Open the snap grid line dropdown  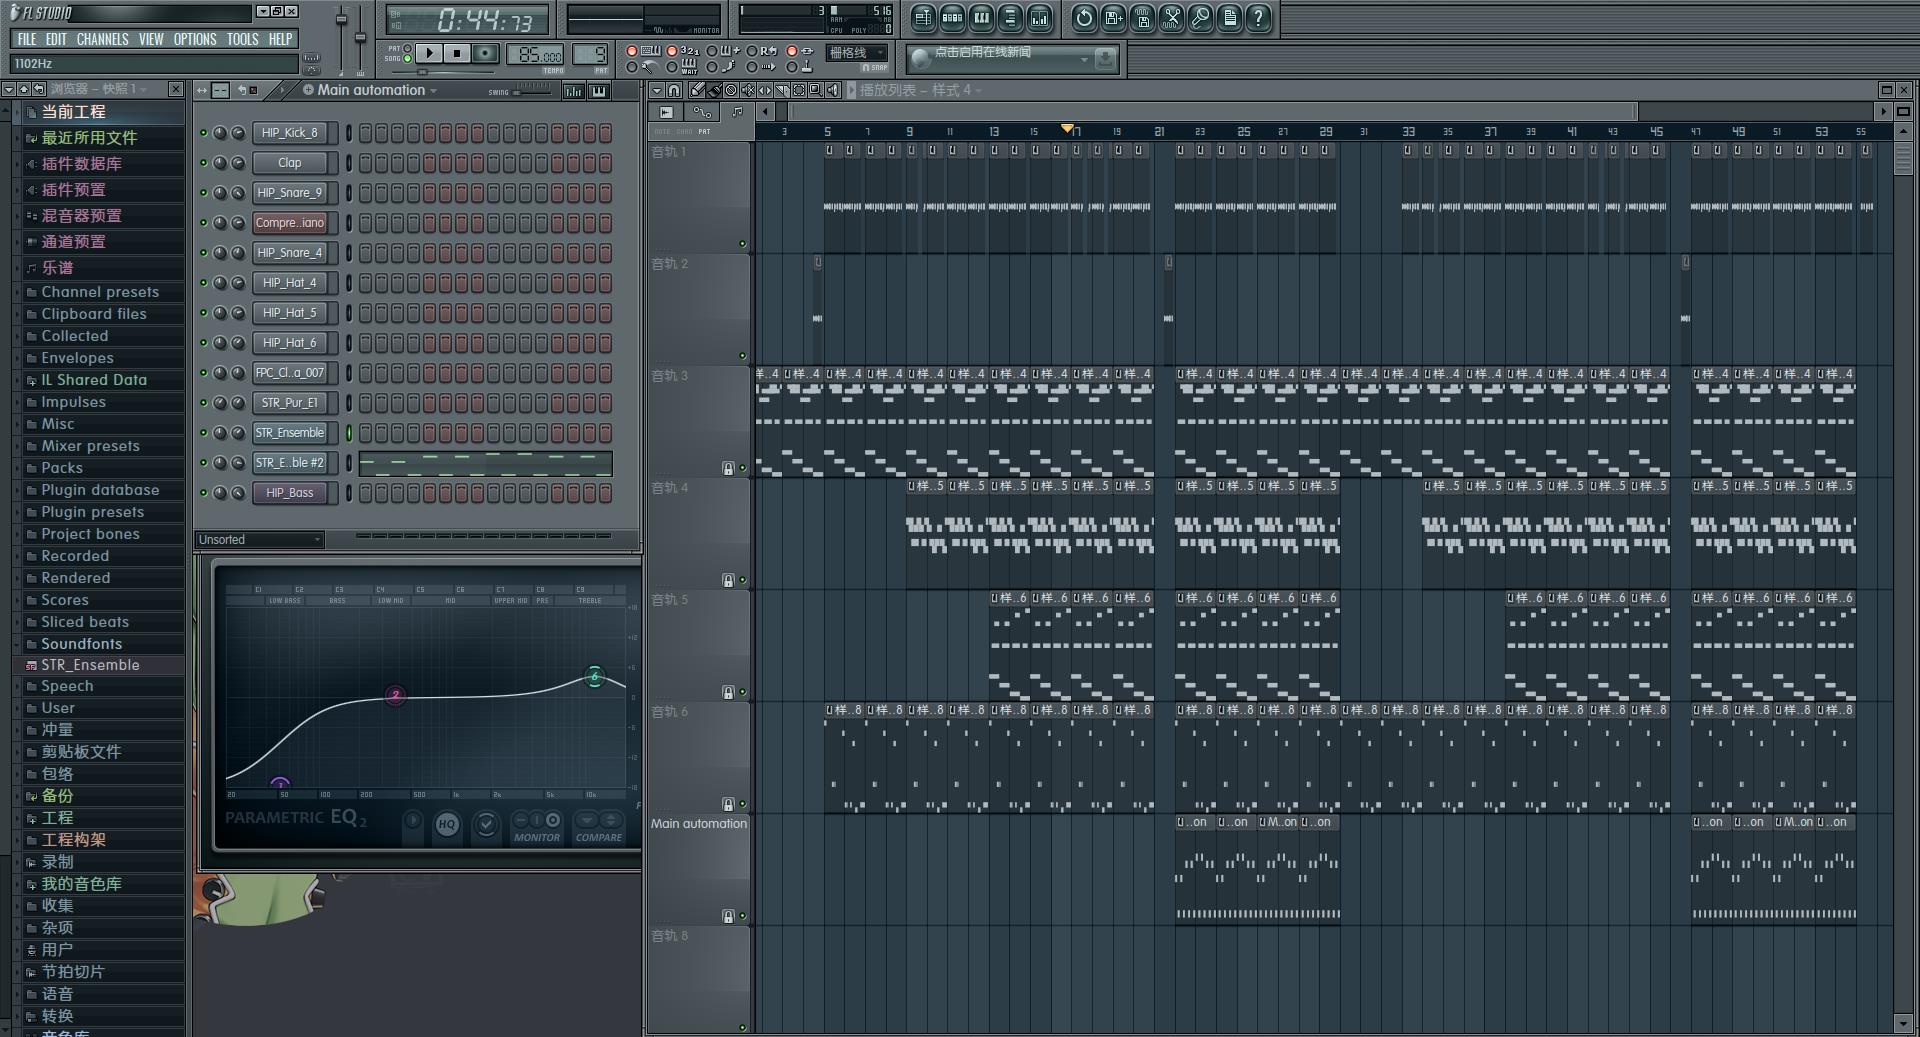857,53
